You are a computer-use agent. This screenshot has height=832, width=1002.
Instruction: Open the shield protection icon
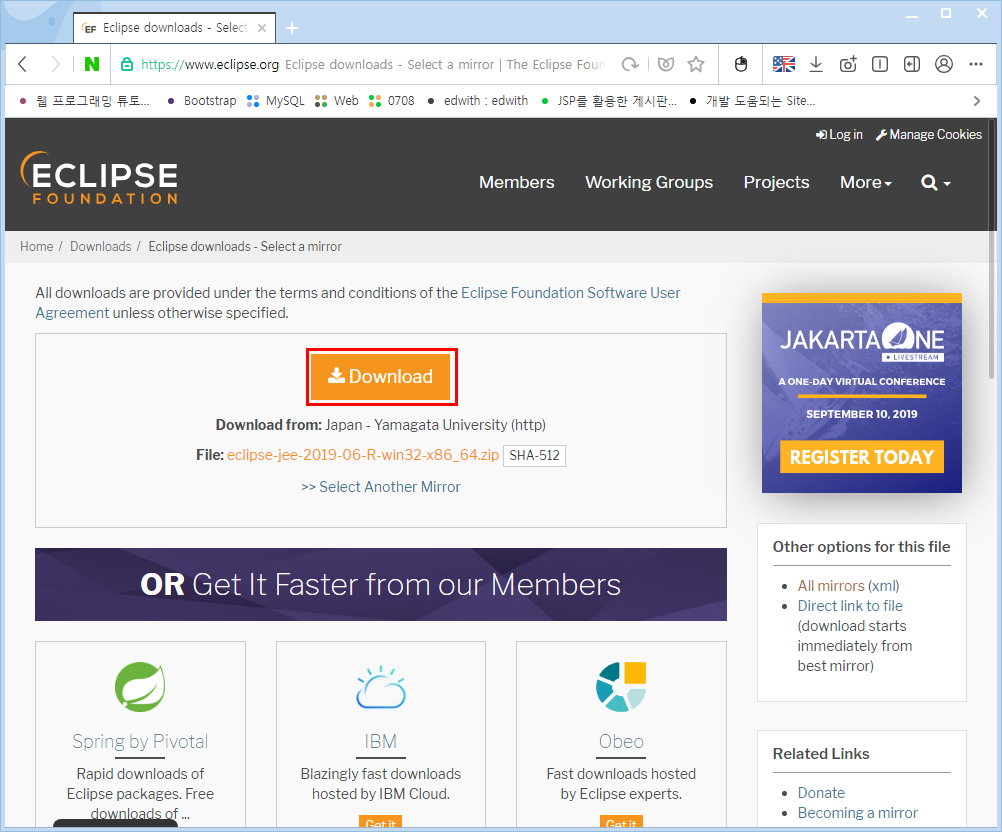click(x=666, y=64)
